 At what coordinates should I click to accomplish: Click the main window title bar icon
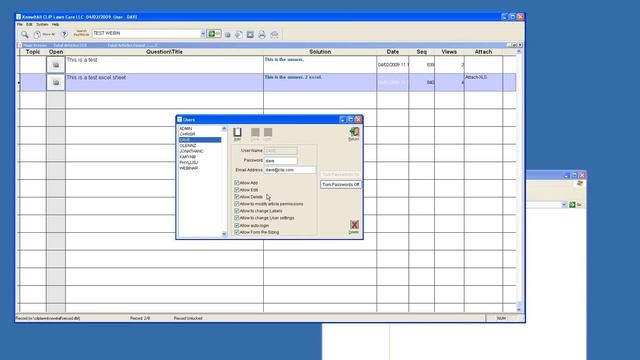click(18, 17)
